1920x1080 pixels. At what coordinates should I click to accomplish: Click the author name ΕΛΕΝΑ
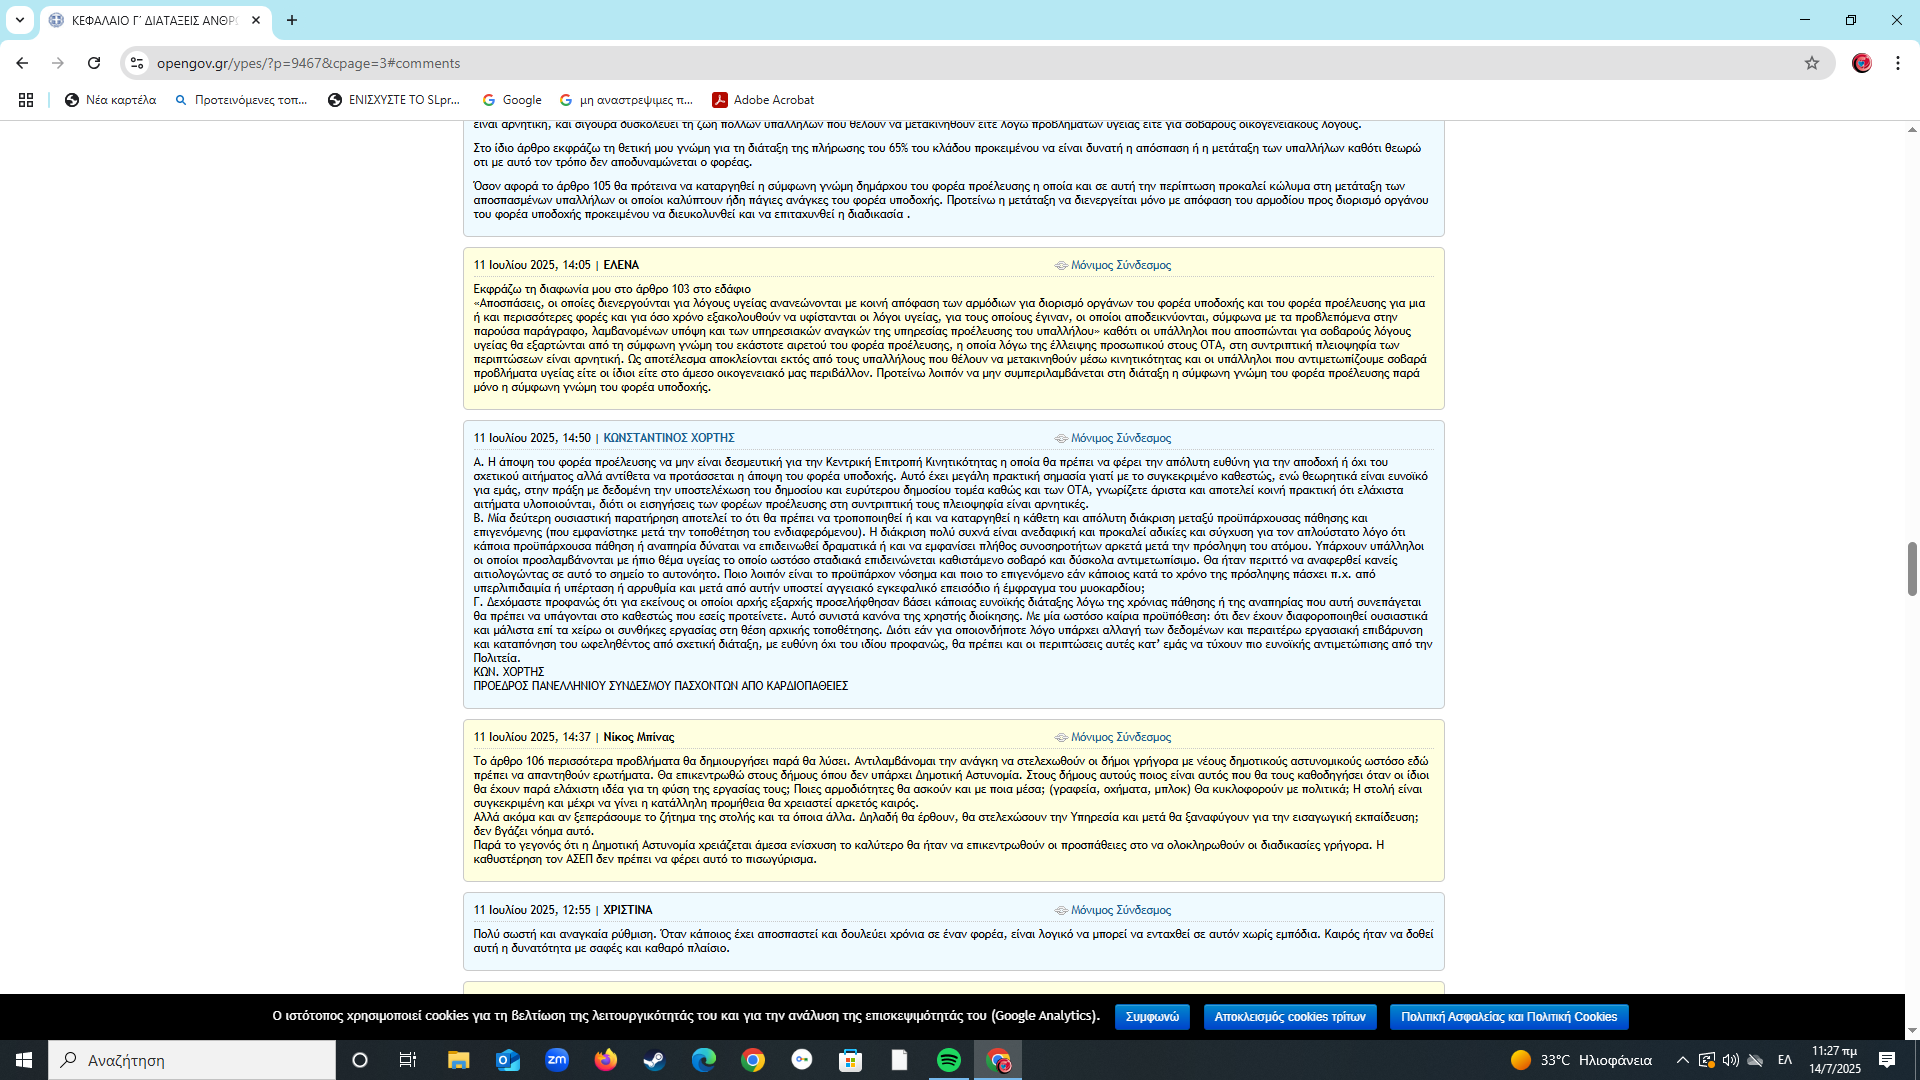tap(621, 265)
